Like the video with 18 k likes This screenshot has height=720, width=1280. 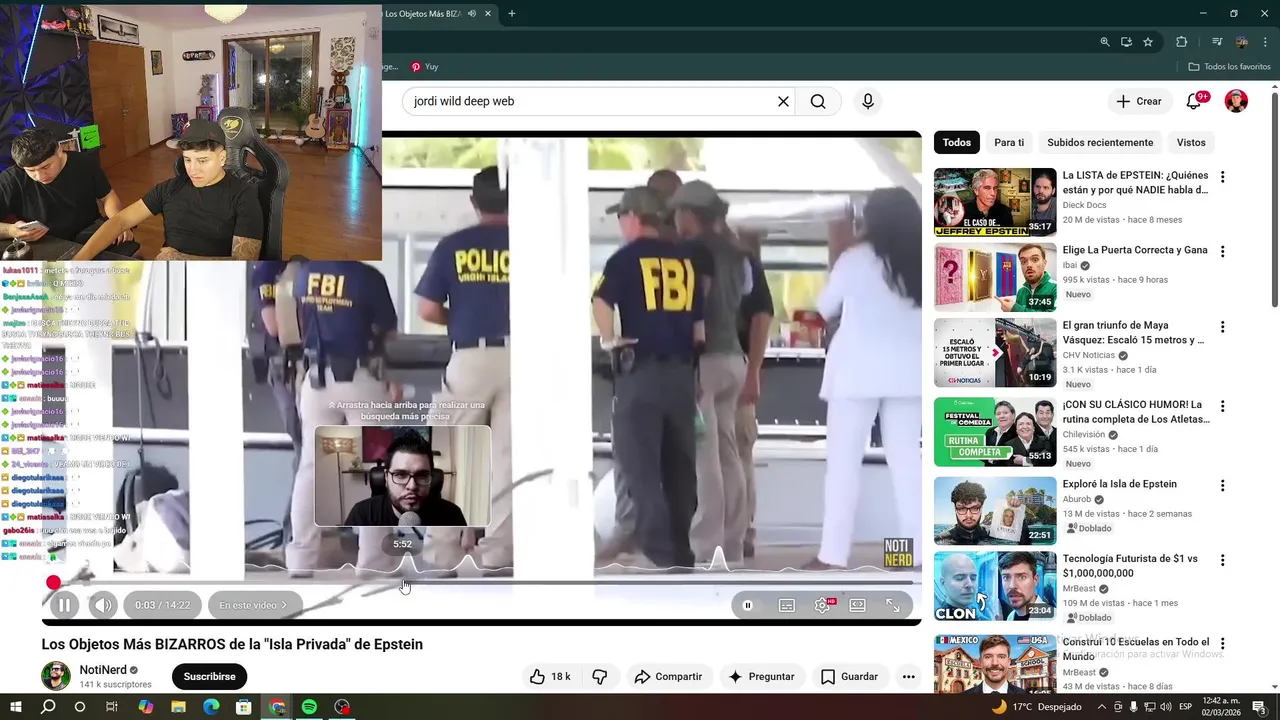[550, 677]
